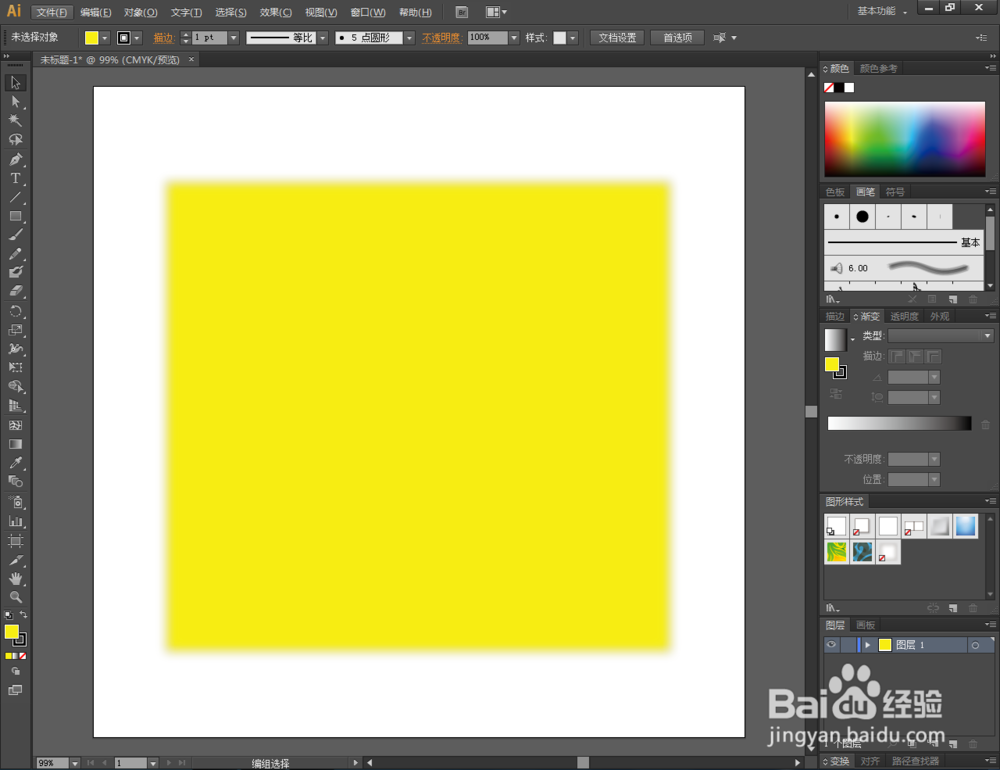Image resolution: width=1000 pixels, height=770 pixels.
Task: Select the Width/Warp tool
Action: tap(15, 349)
